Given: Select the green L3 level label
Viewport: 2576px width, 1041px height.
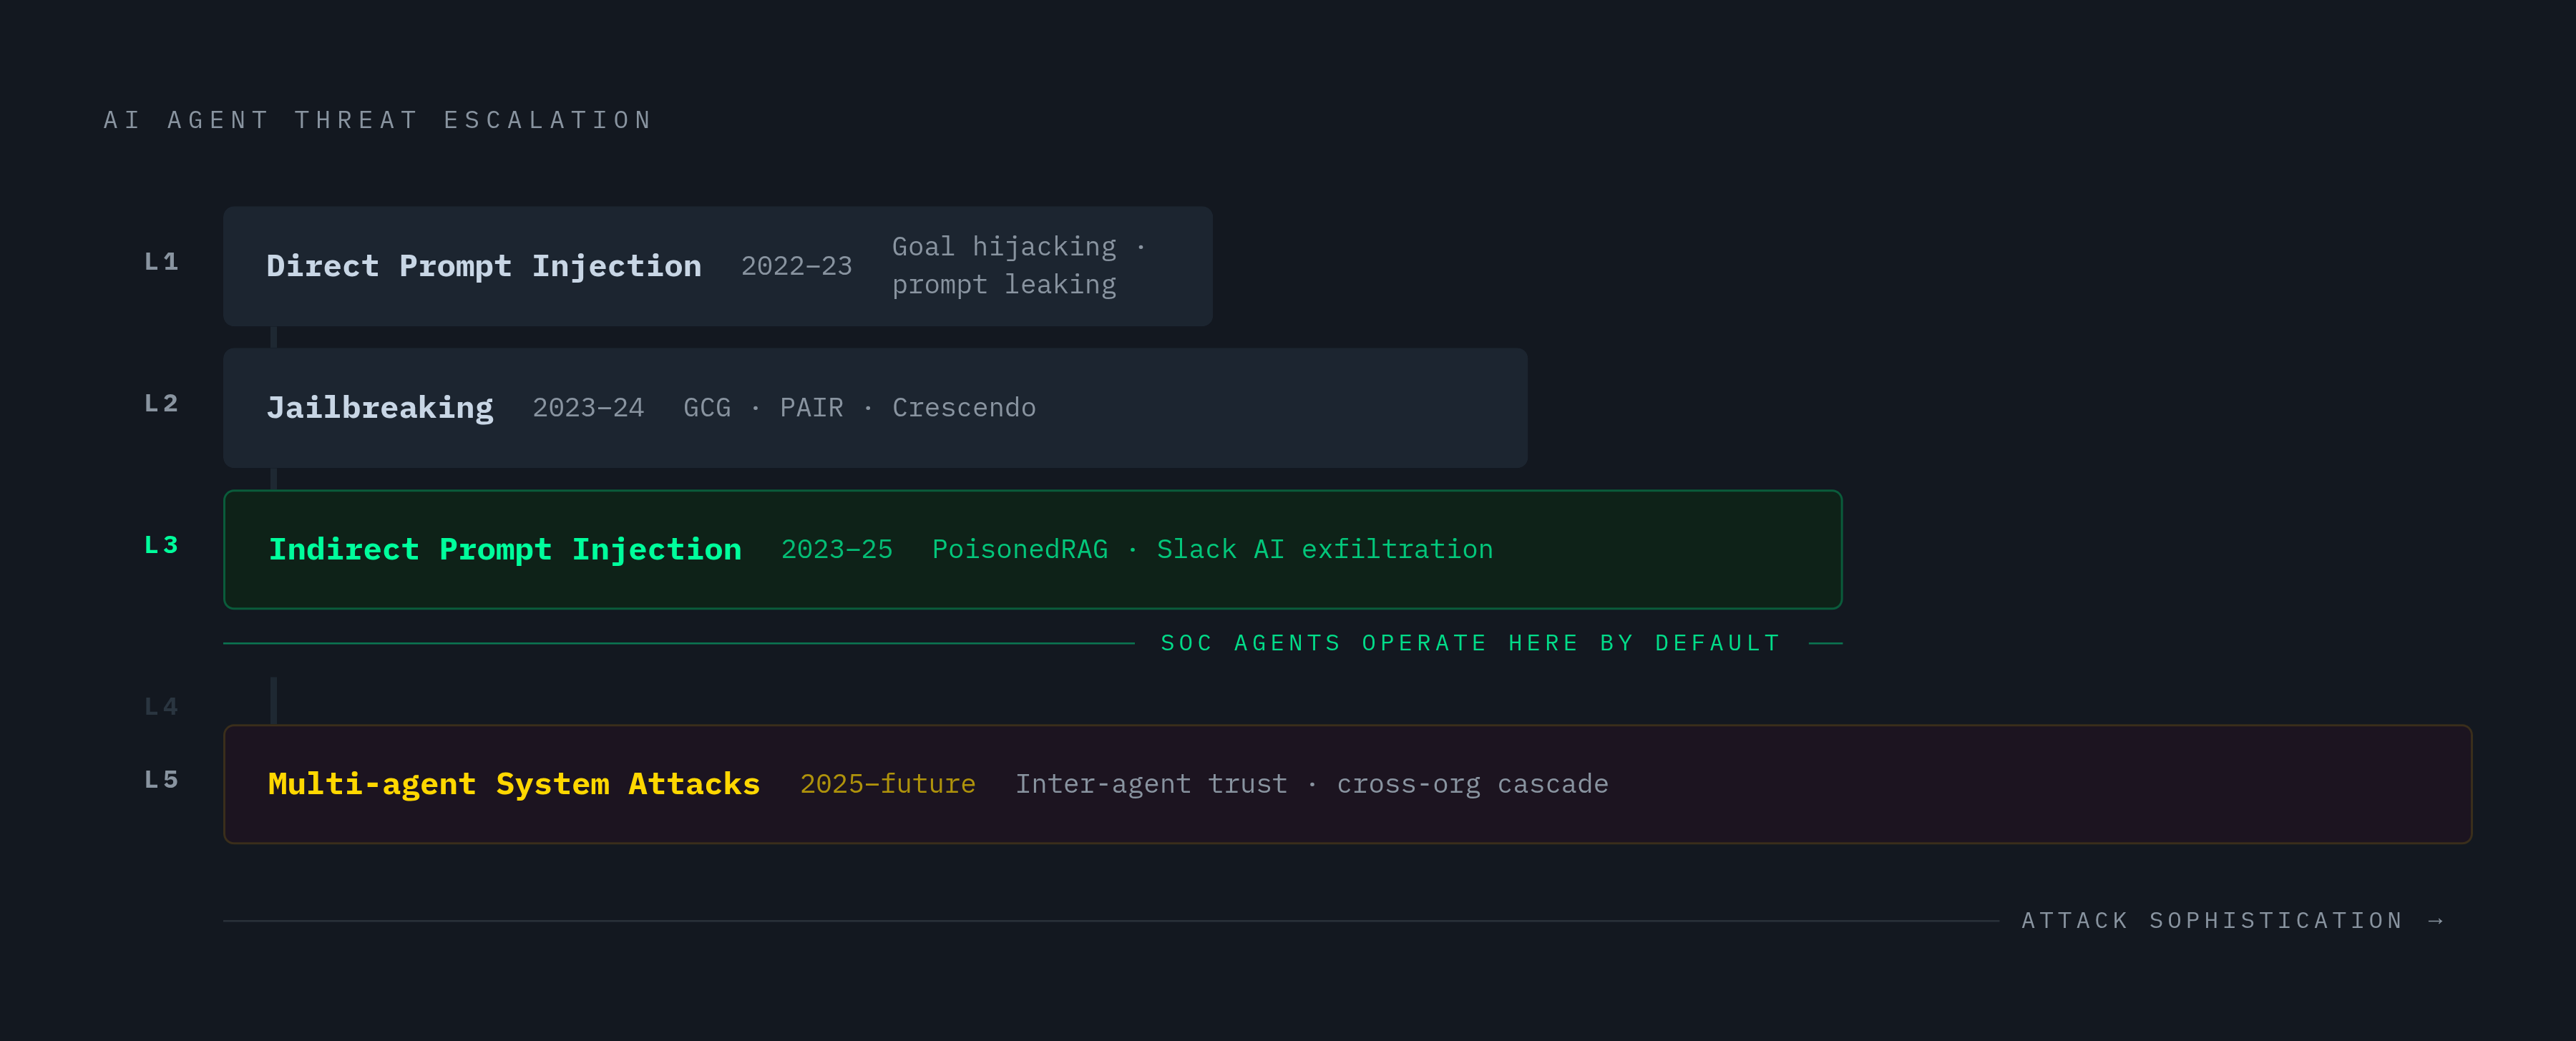Looking at the screenshot, I should pyautogui.click(x=162, y=546).
